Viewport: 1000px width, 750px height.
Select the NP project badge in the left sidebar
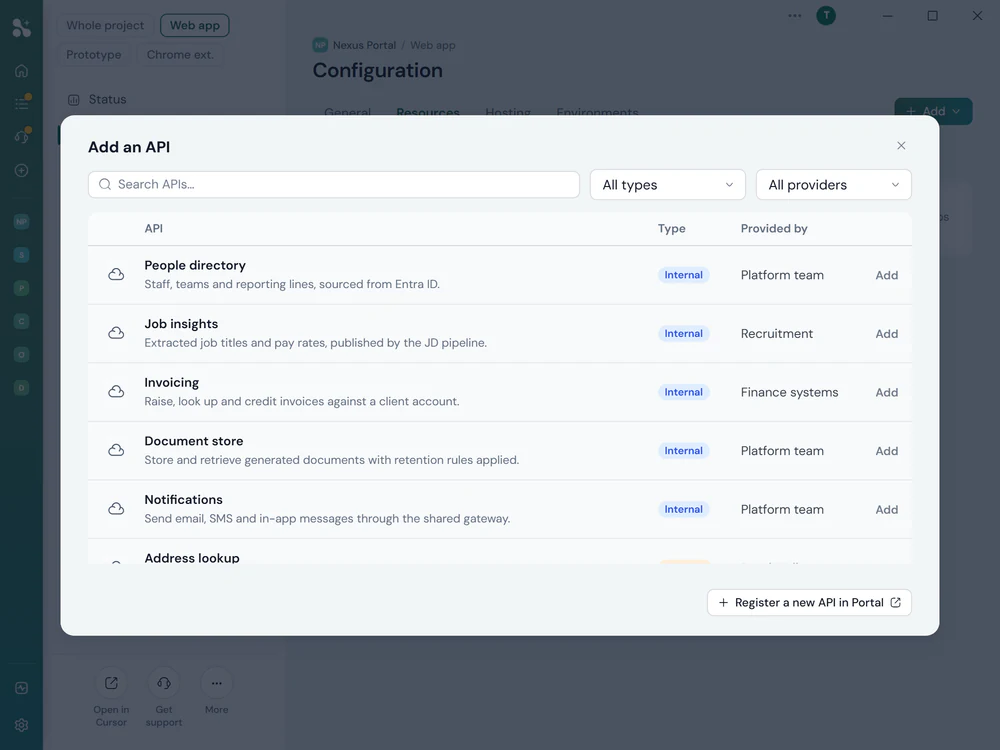coord(22,222)
